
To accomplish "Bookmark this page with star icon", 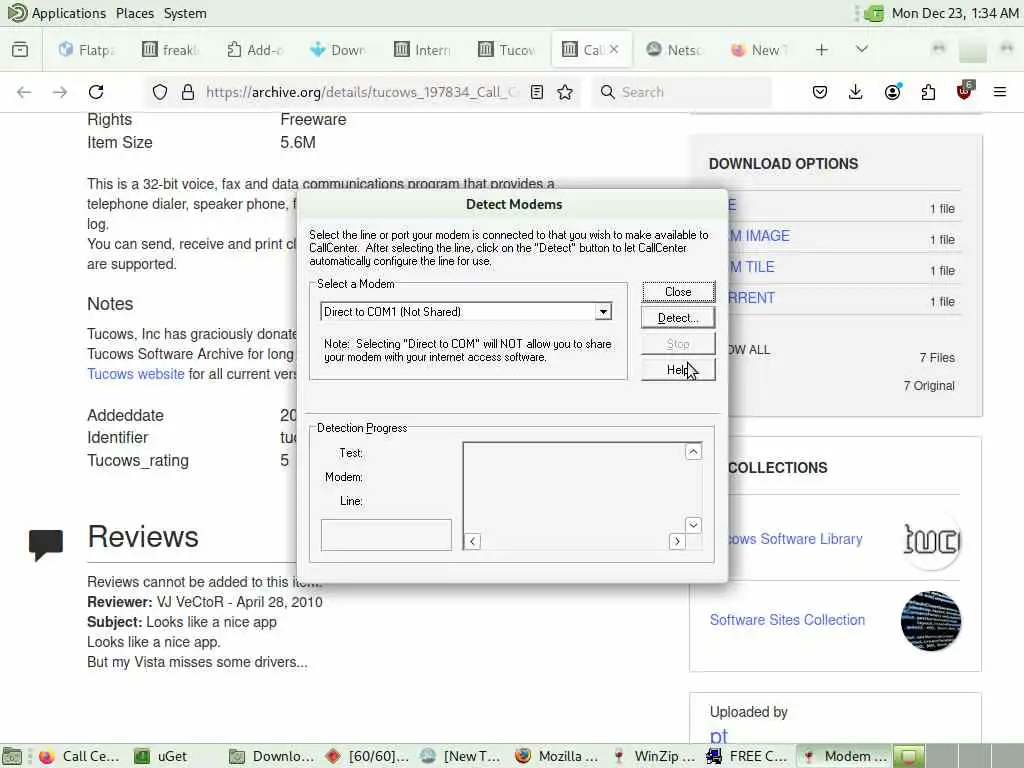I will pos(565,92).
